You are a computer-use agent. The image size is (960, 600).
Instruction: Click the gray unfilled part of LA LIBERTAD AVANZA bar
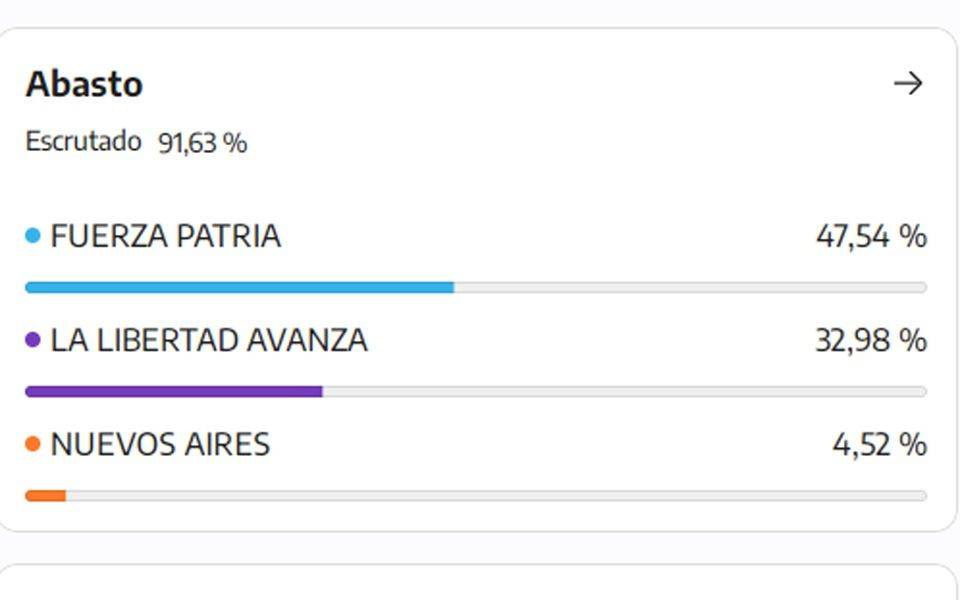pos(625,392)
